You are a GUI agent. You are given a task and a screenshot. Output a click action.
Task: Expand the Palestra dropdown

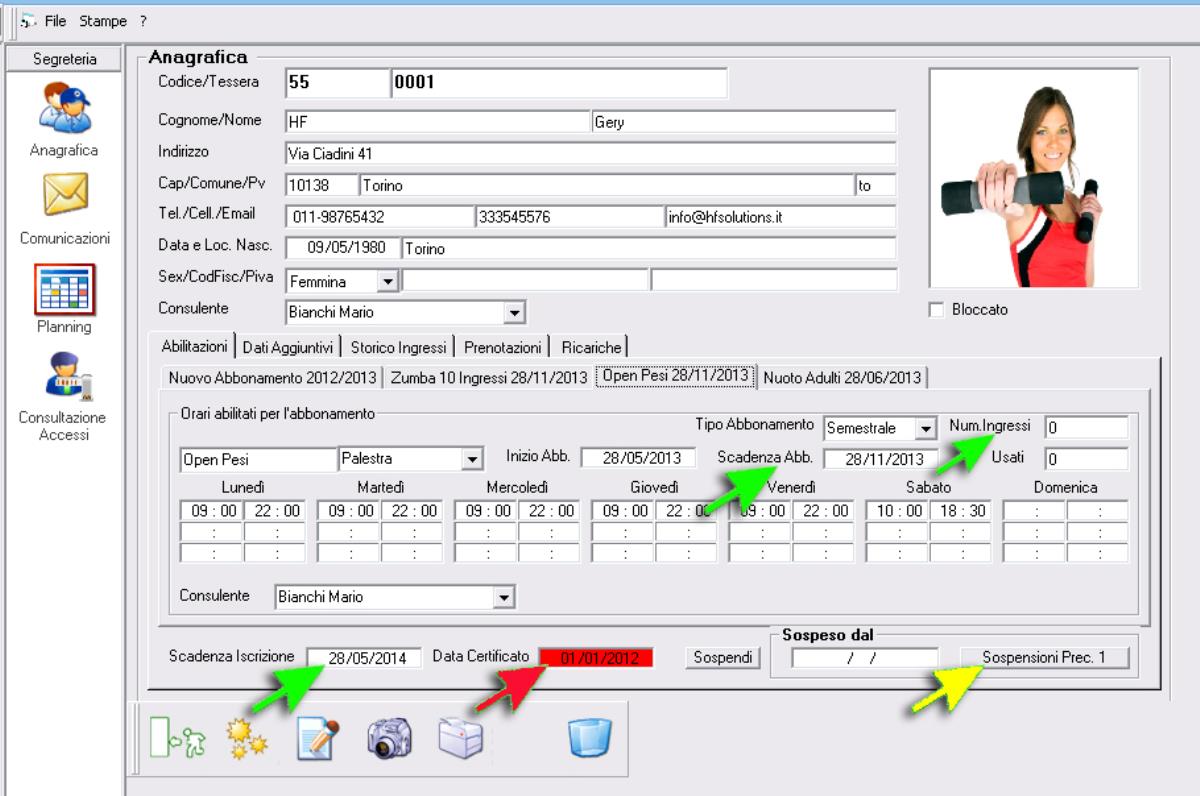(x=472, y=459)
